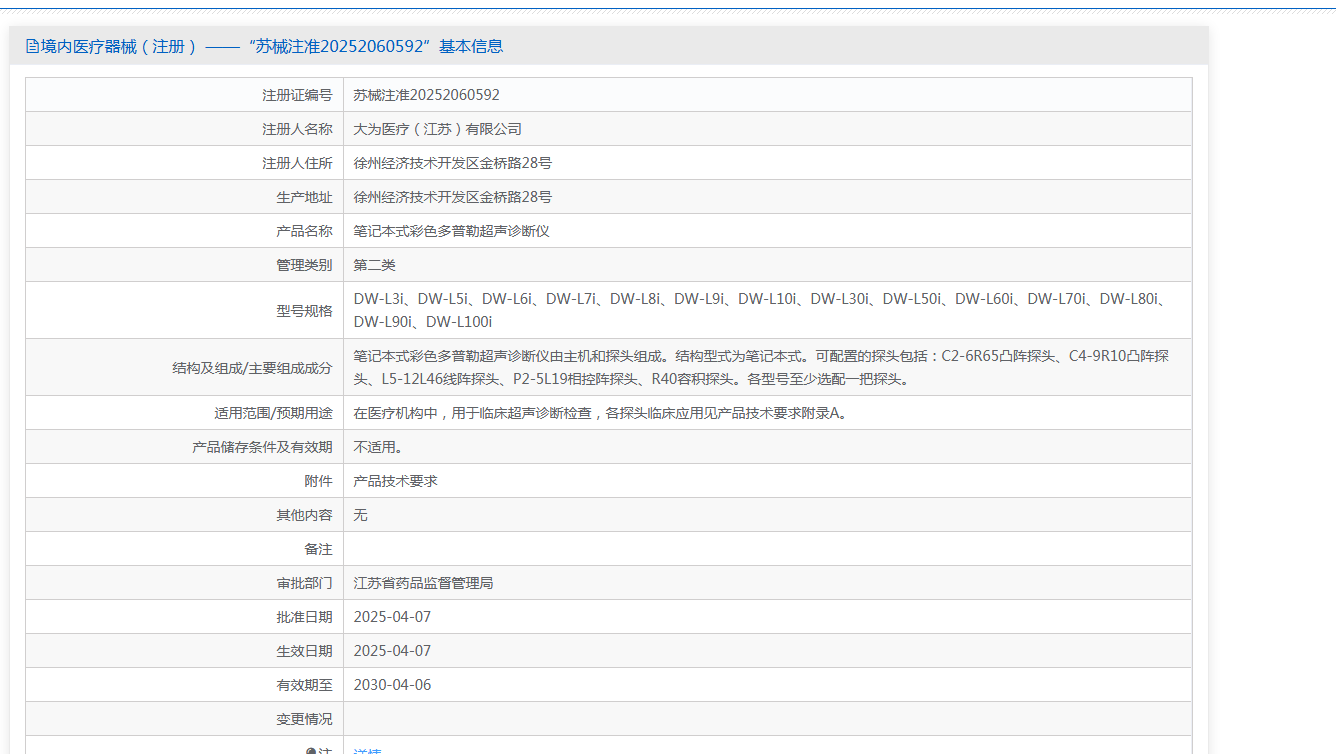1336x754 pixels.
Task: Select the value "第二类"
Action: pos(375,265)
